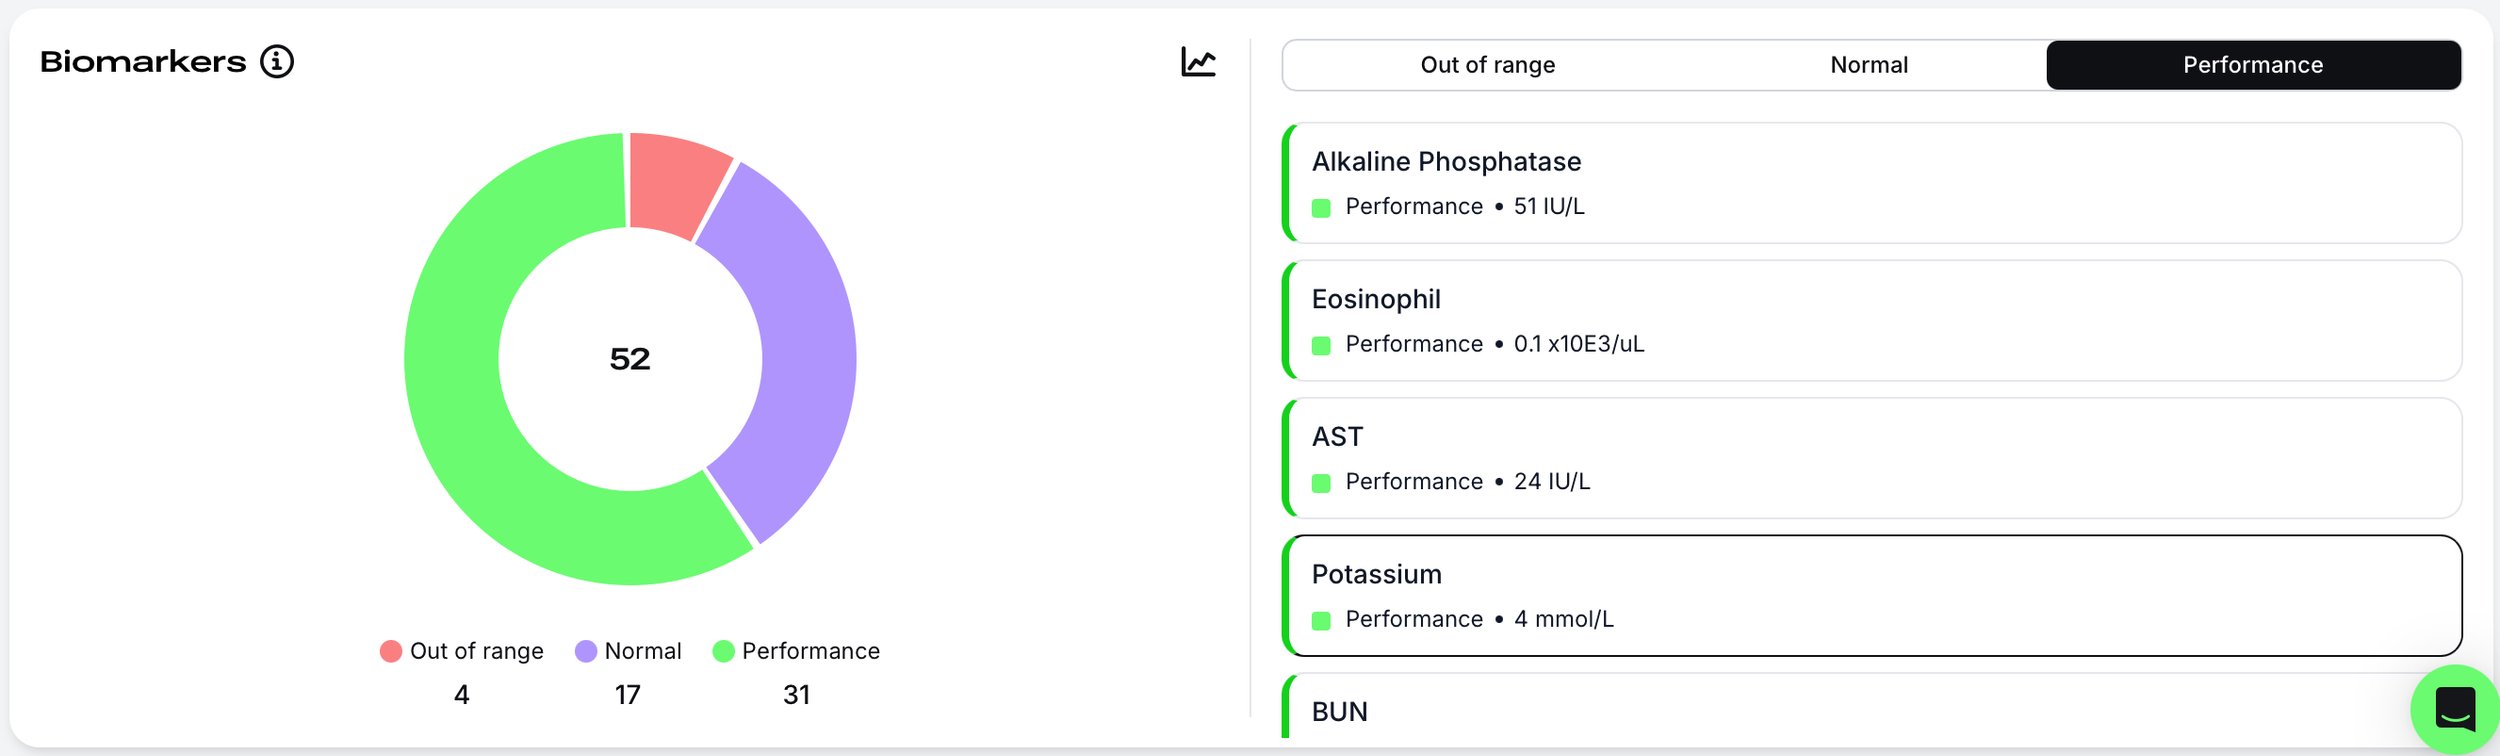Open the Alkaline Phosphatase biomarker card
This screenshot has height=756, width=2500.
pyautogui.click(x=1870, y=183)
